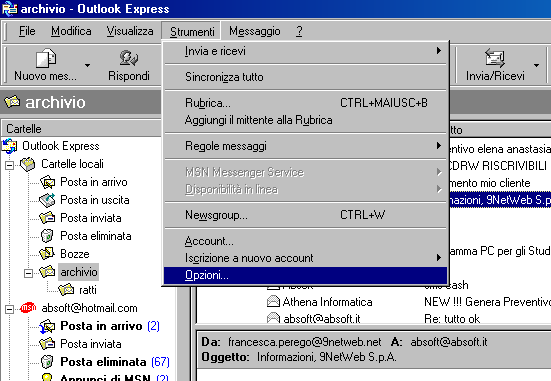The width and height of the screenshot is (551, 381).
Task: Click the hotmail Posta inviata icon
Action: tap(47, 344)
